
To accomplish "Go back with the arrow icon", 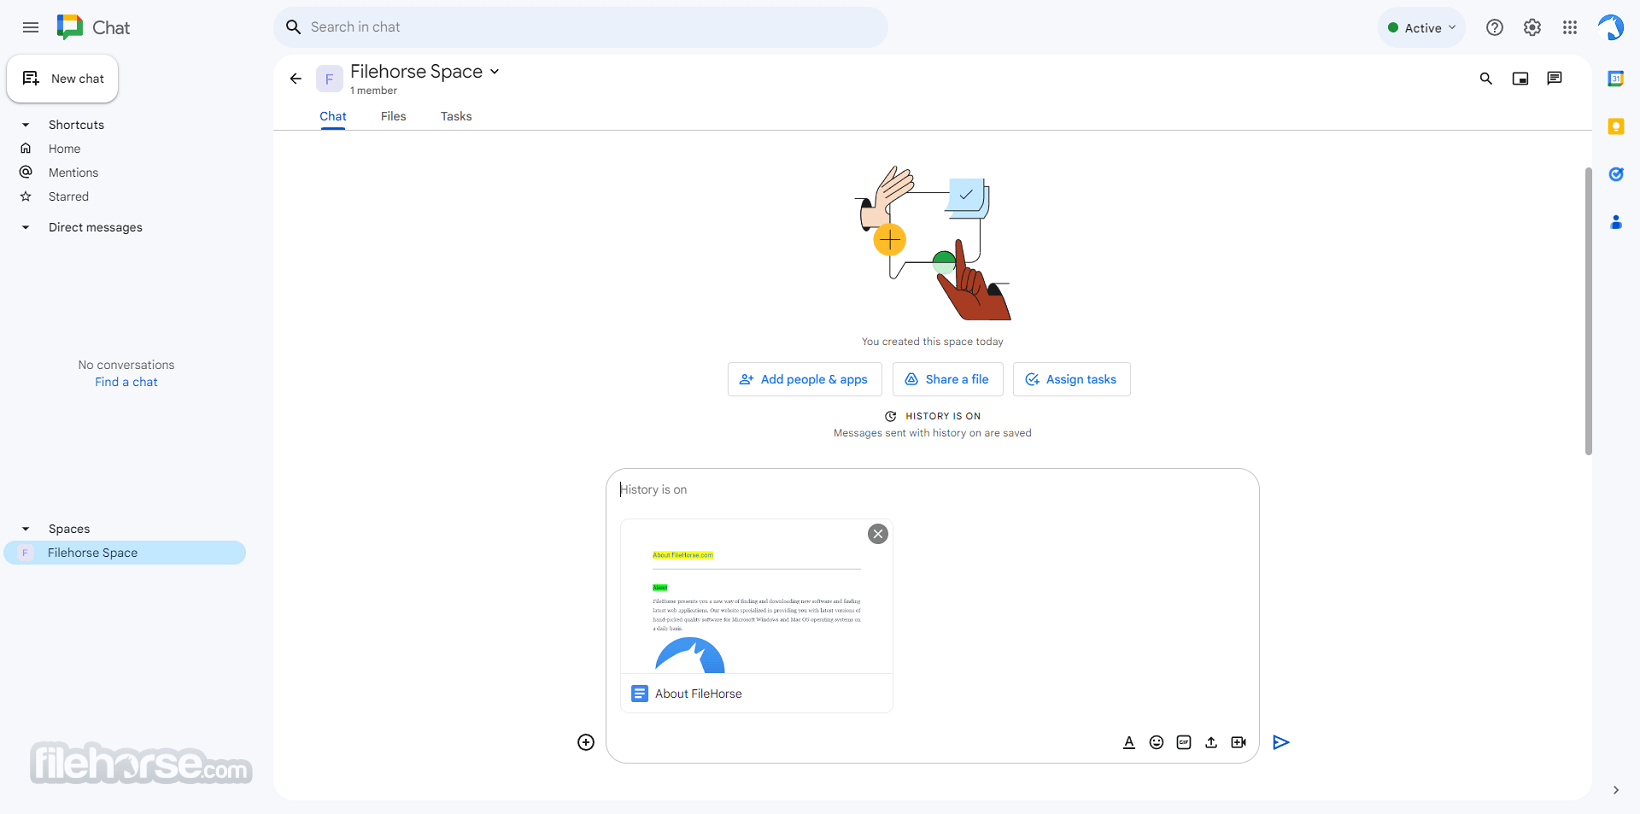I will 295,79.
